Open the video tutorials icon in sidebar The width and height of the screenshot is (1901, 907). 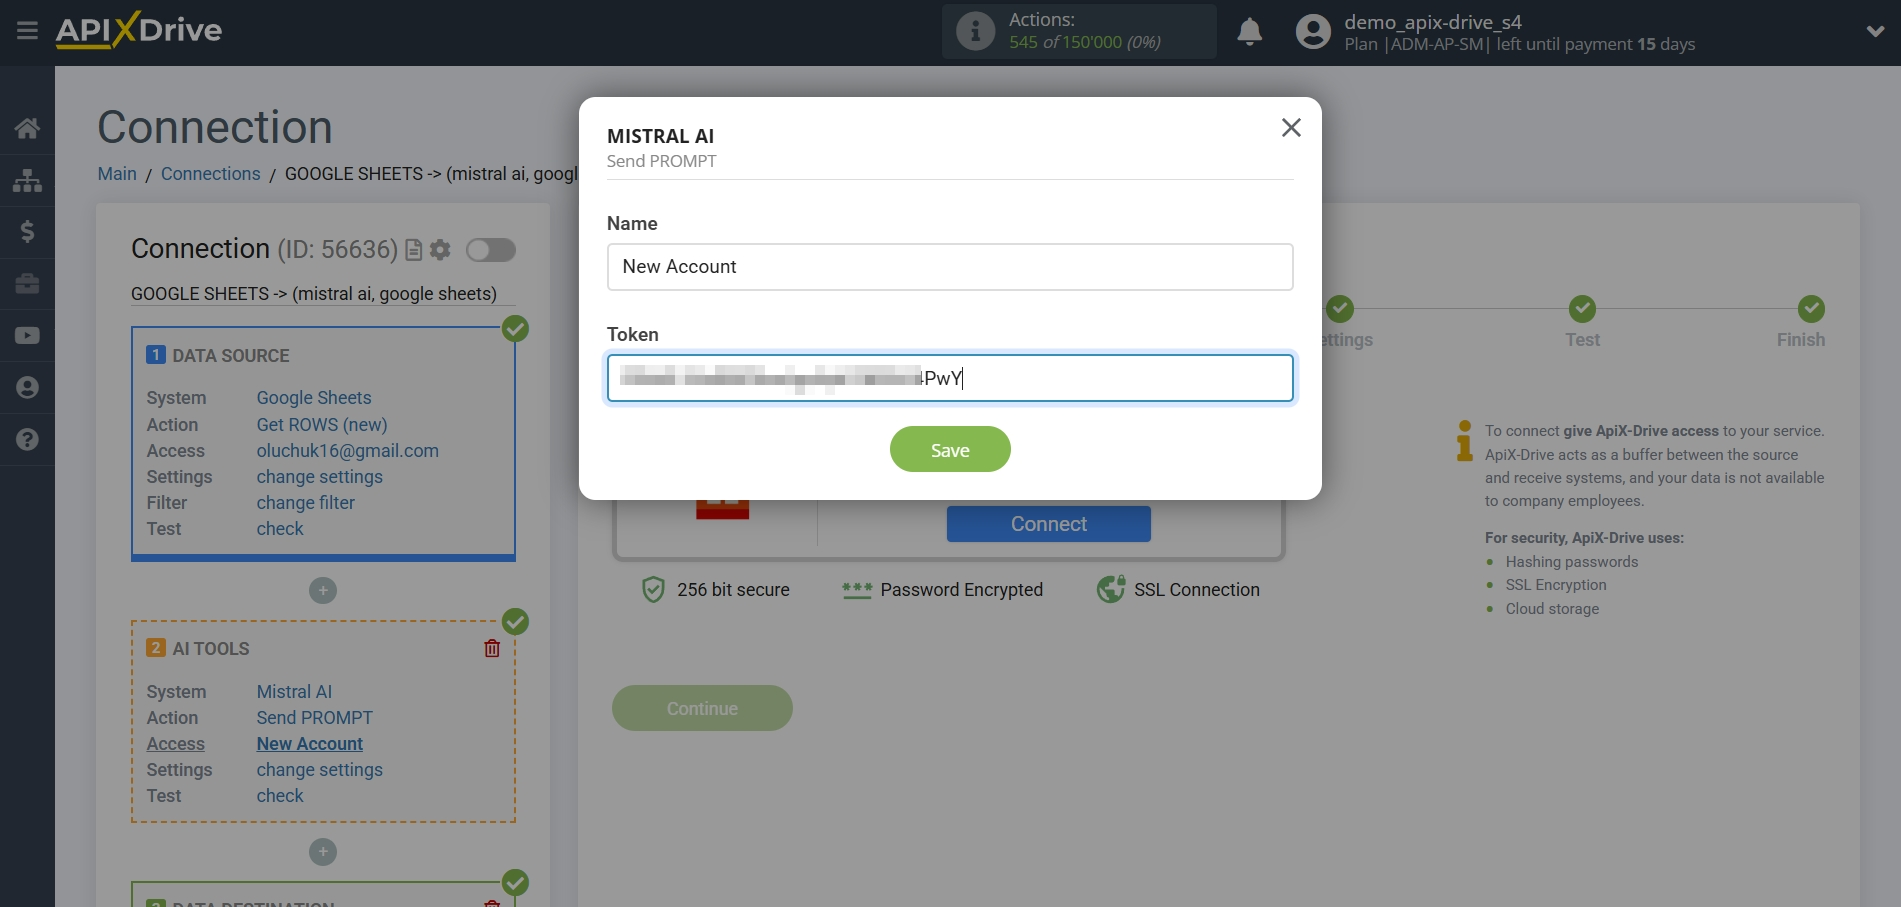[x=27, y=335]
